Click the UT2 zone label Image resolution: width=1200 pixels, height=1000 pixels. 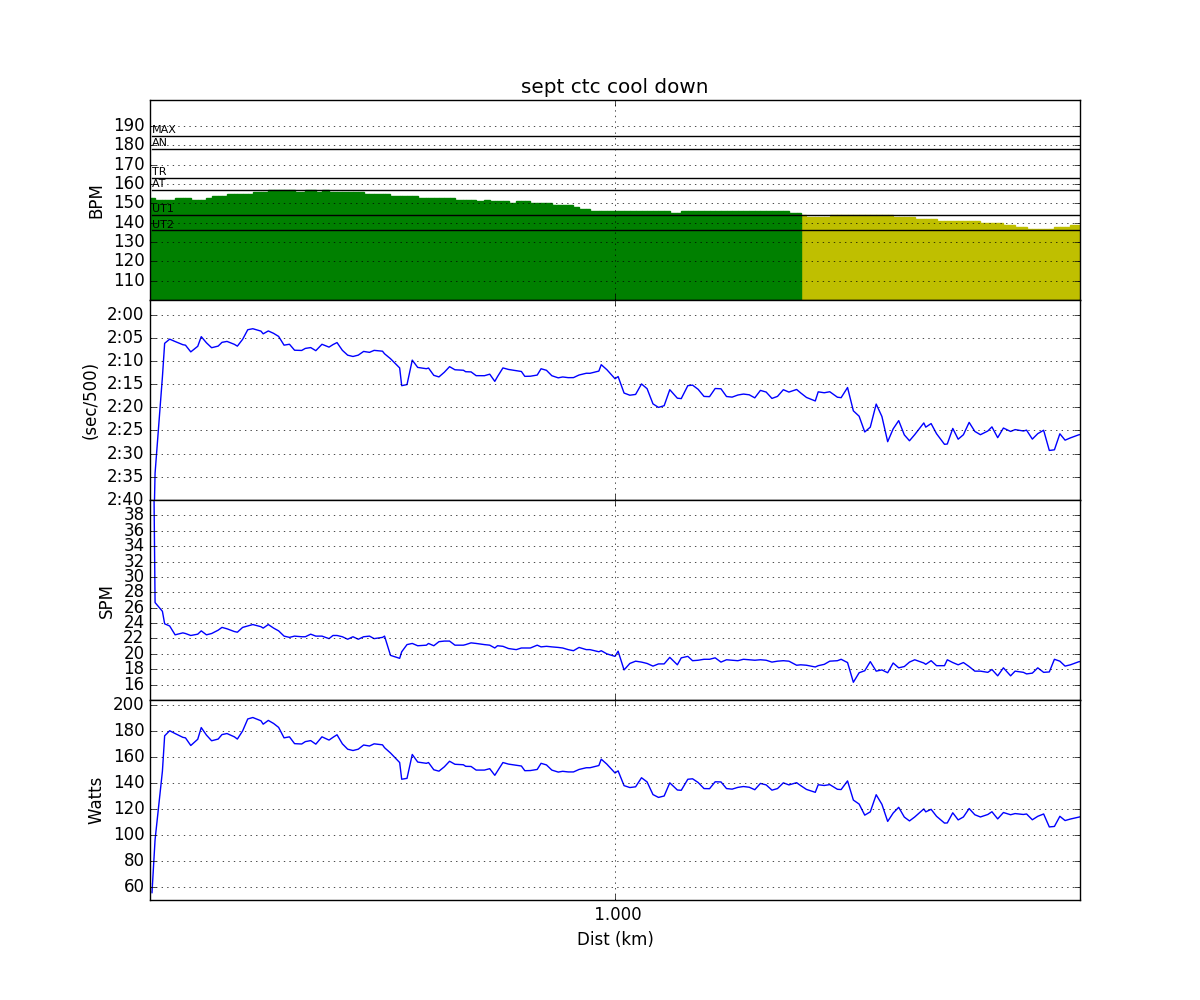click(x=162, y=225)
